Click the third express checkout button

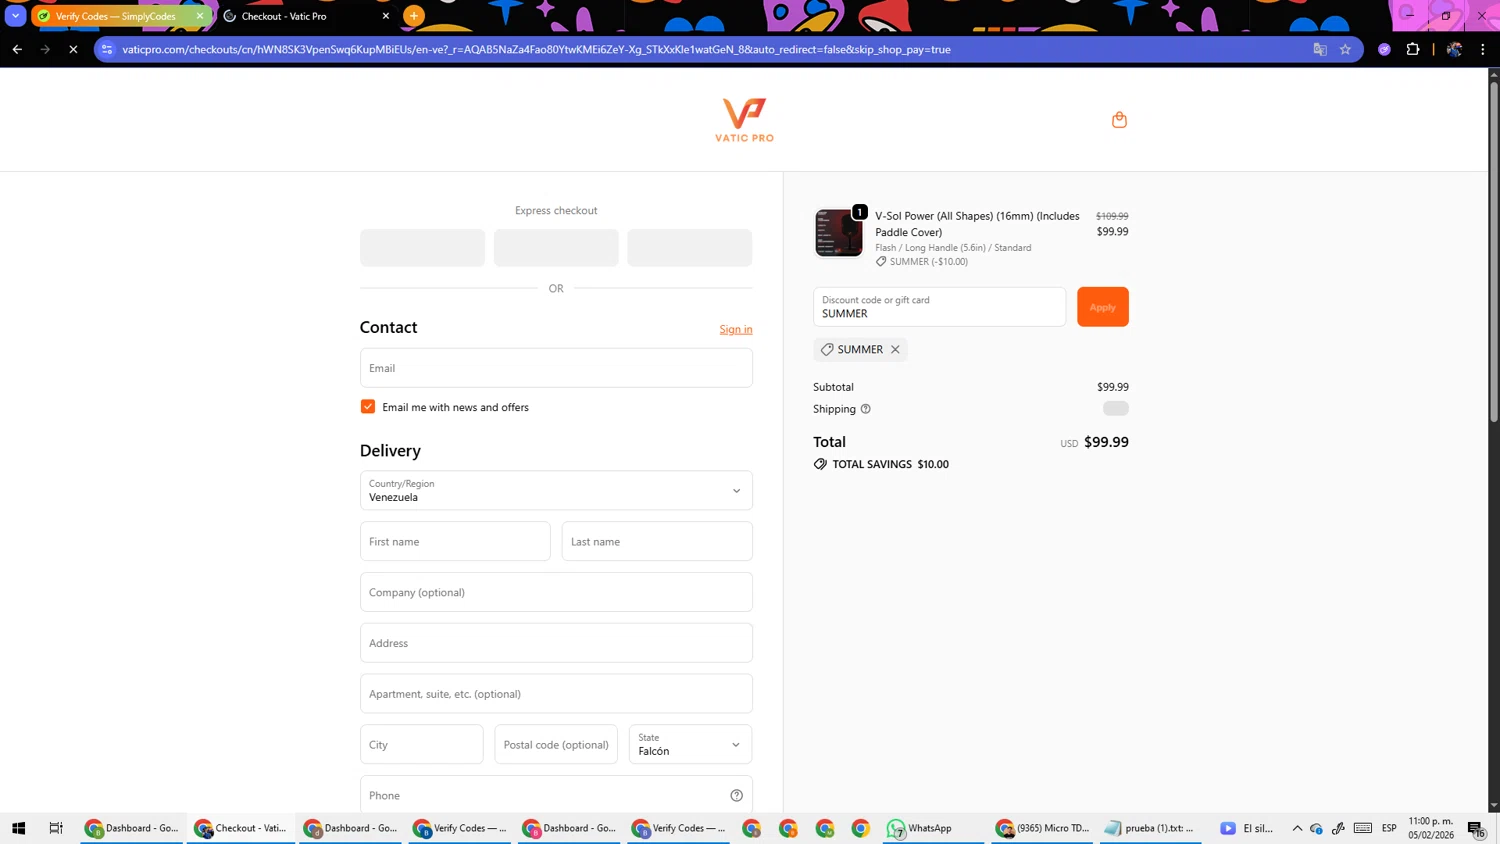pos(690,248)
